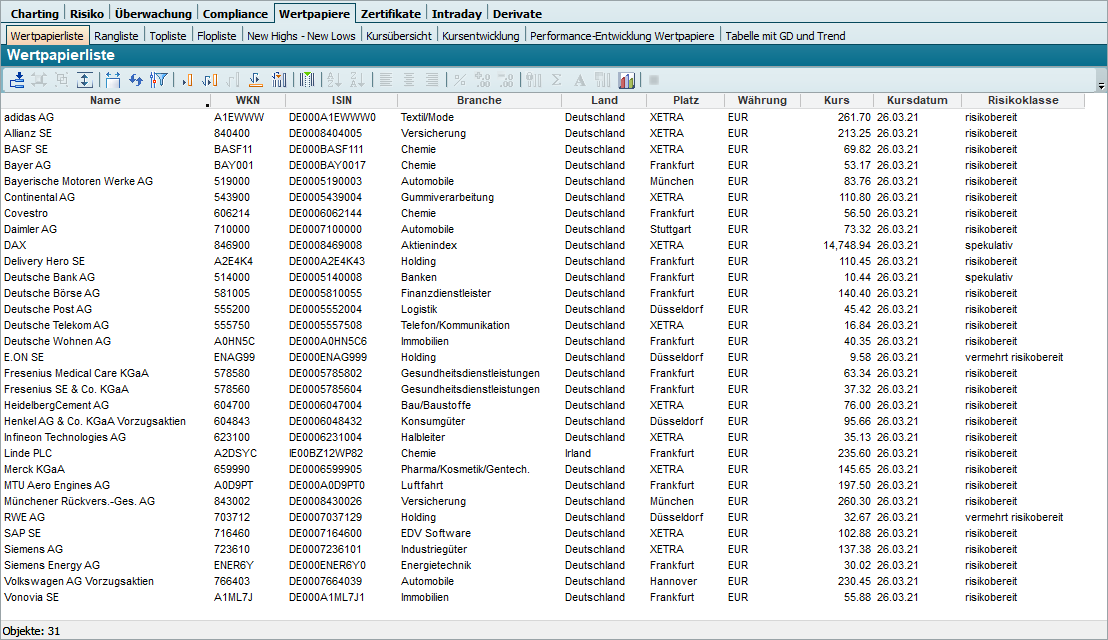Image resolution: width=1108 pixels, height=640 pixels.
Task: Click the Linde PLC ISIN cell
Action: pyautogui.click(x=325, y=453)
